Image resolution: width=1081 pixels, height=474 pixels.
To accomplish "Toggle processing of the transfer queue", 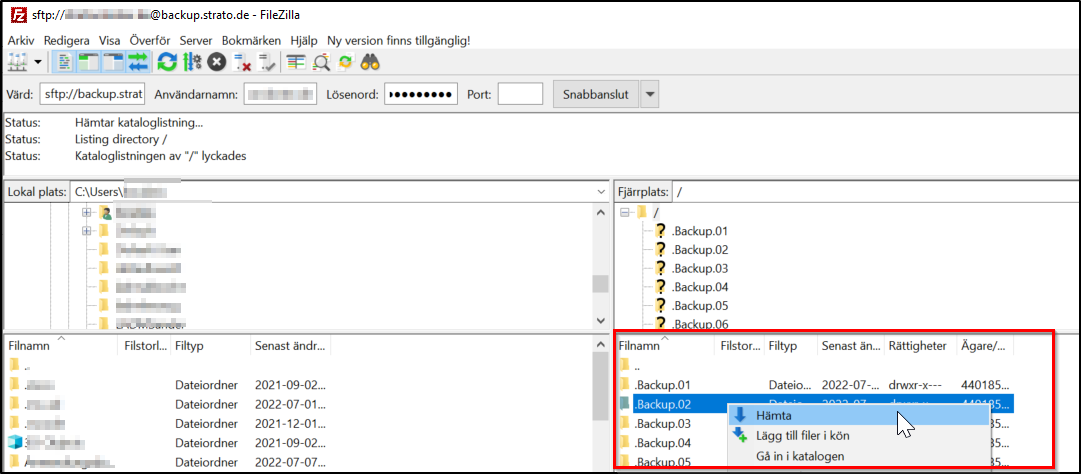I will [192, 62].
